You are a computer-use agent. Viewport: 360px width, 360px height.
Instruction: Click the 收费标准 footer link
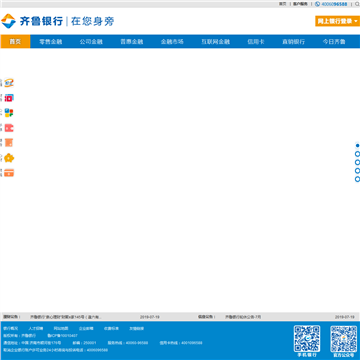click(x=111, y=328)
